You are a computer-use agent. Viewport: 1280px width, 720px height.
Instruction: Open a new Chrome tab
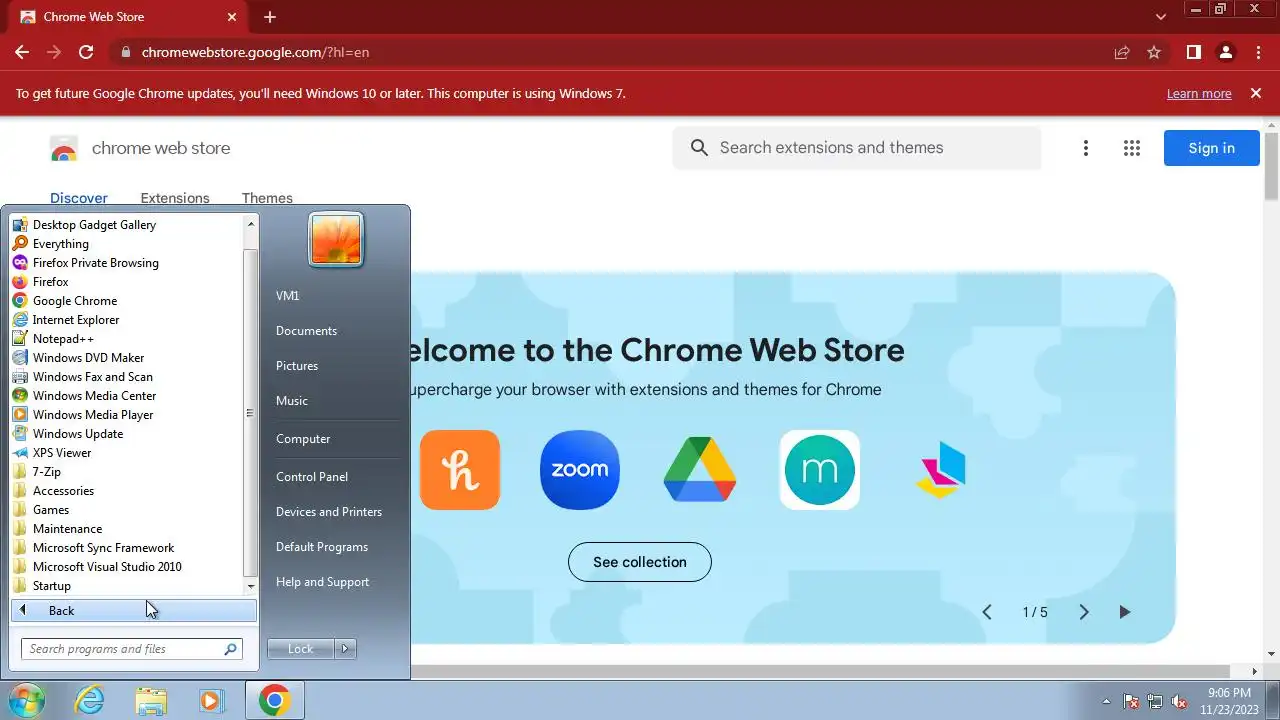pyautogui.click(x=270, y=17)
